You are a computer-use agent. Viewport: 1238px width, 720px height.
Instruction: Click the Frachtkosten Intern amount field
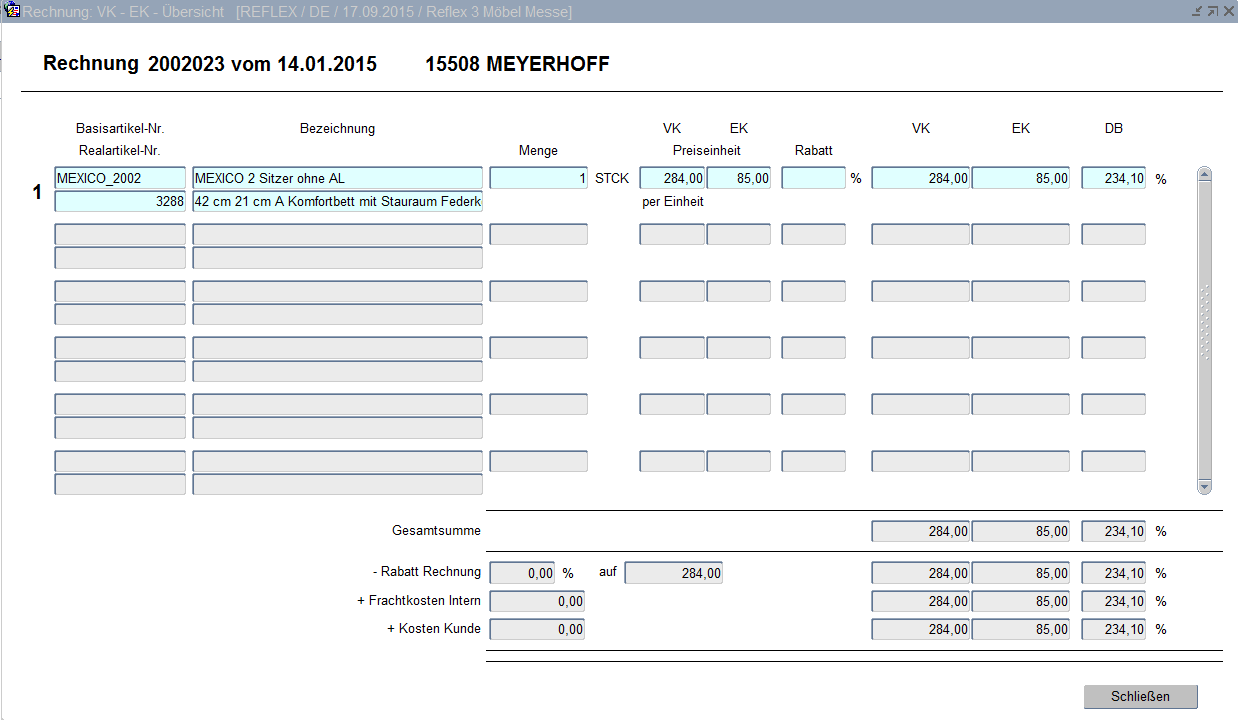(x=537, y=601)
